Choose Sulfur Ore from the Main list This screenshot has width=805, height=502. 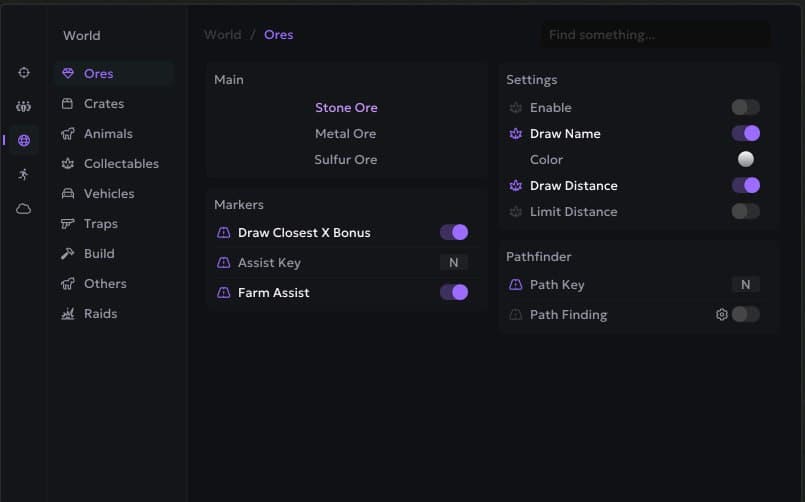(x=345, y=160)
